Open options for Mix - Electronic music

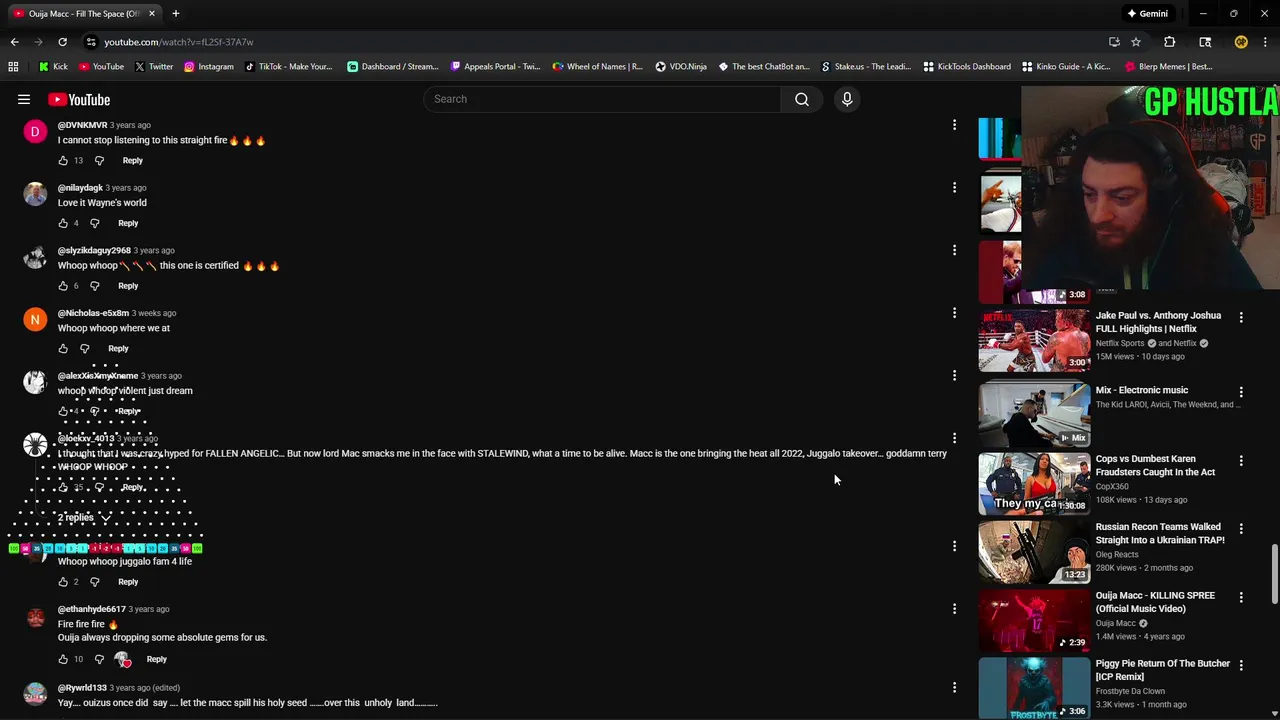click(1241, 392)
